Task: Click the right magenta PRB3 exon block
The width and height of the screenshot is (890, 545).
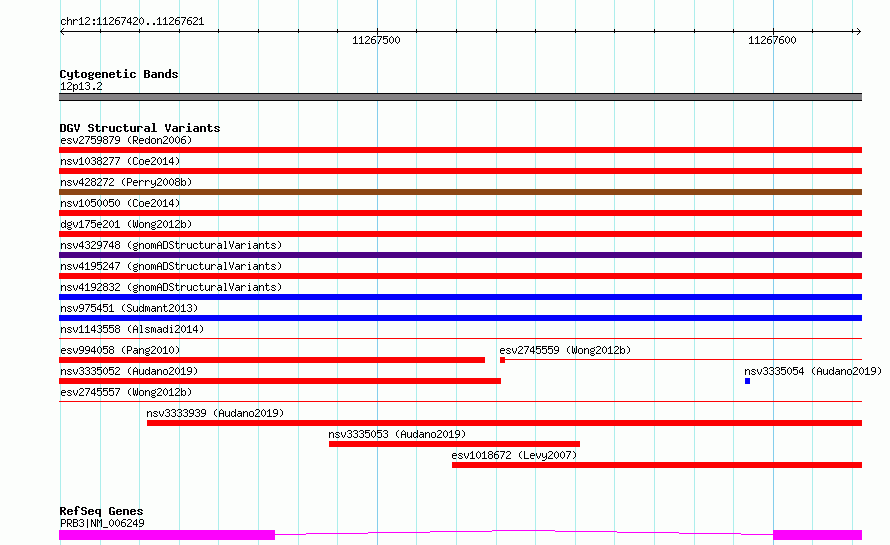Action: (817, 535)
